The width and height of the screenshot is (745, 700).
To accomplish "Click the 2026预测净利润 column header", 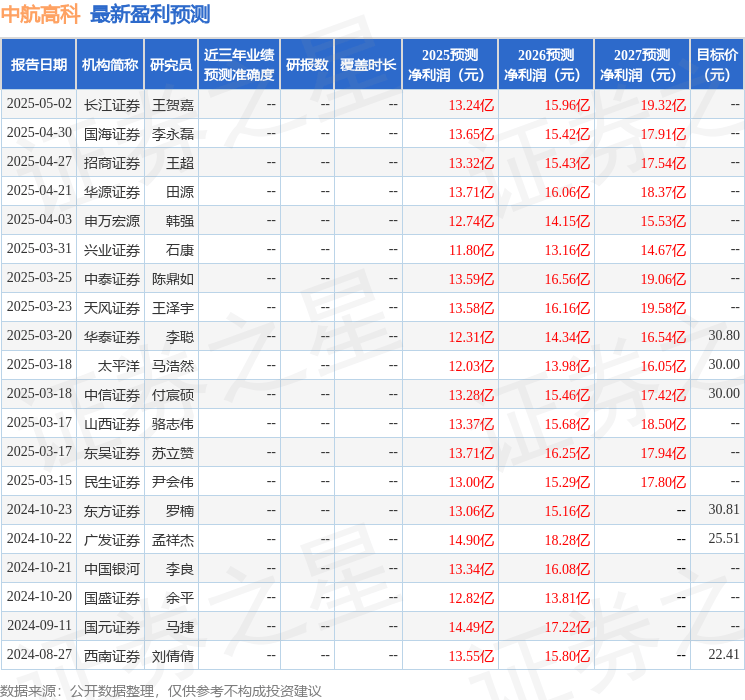I will [x=546, y=65].
